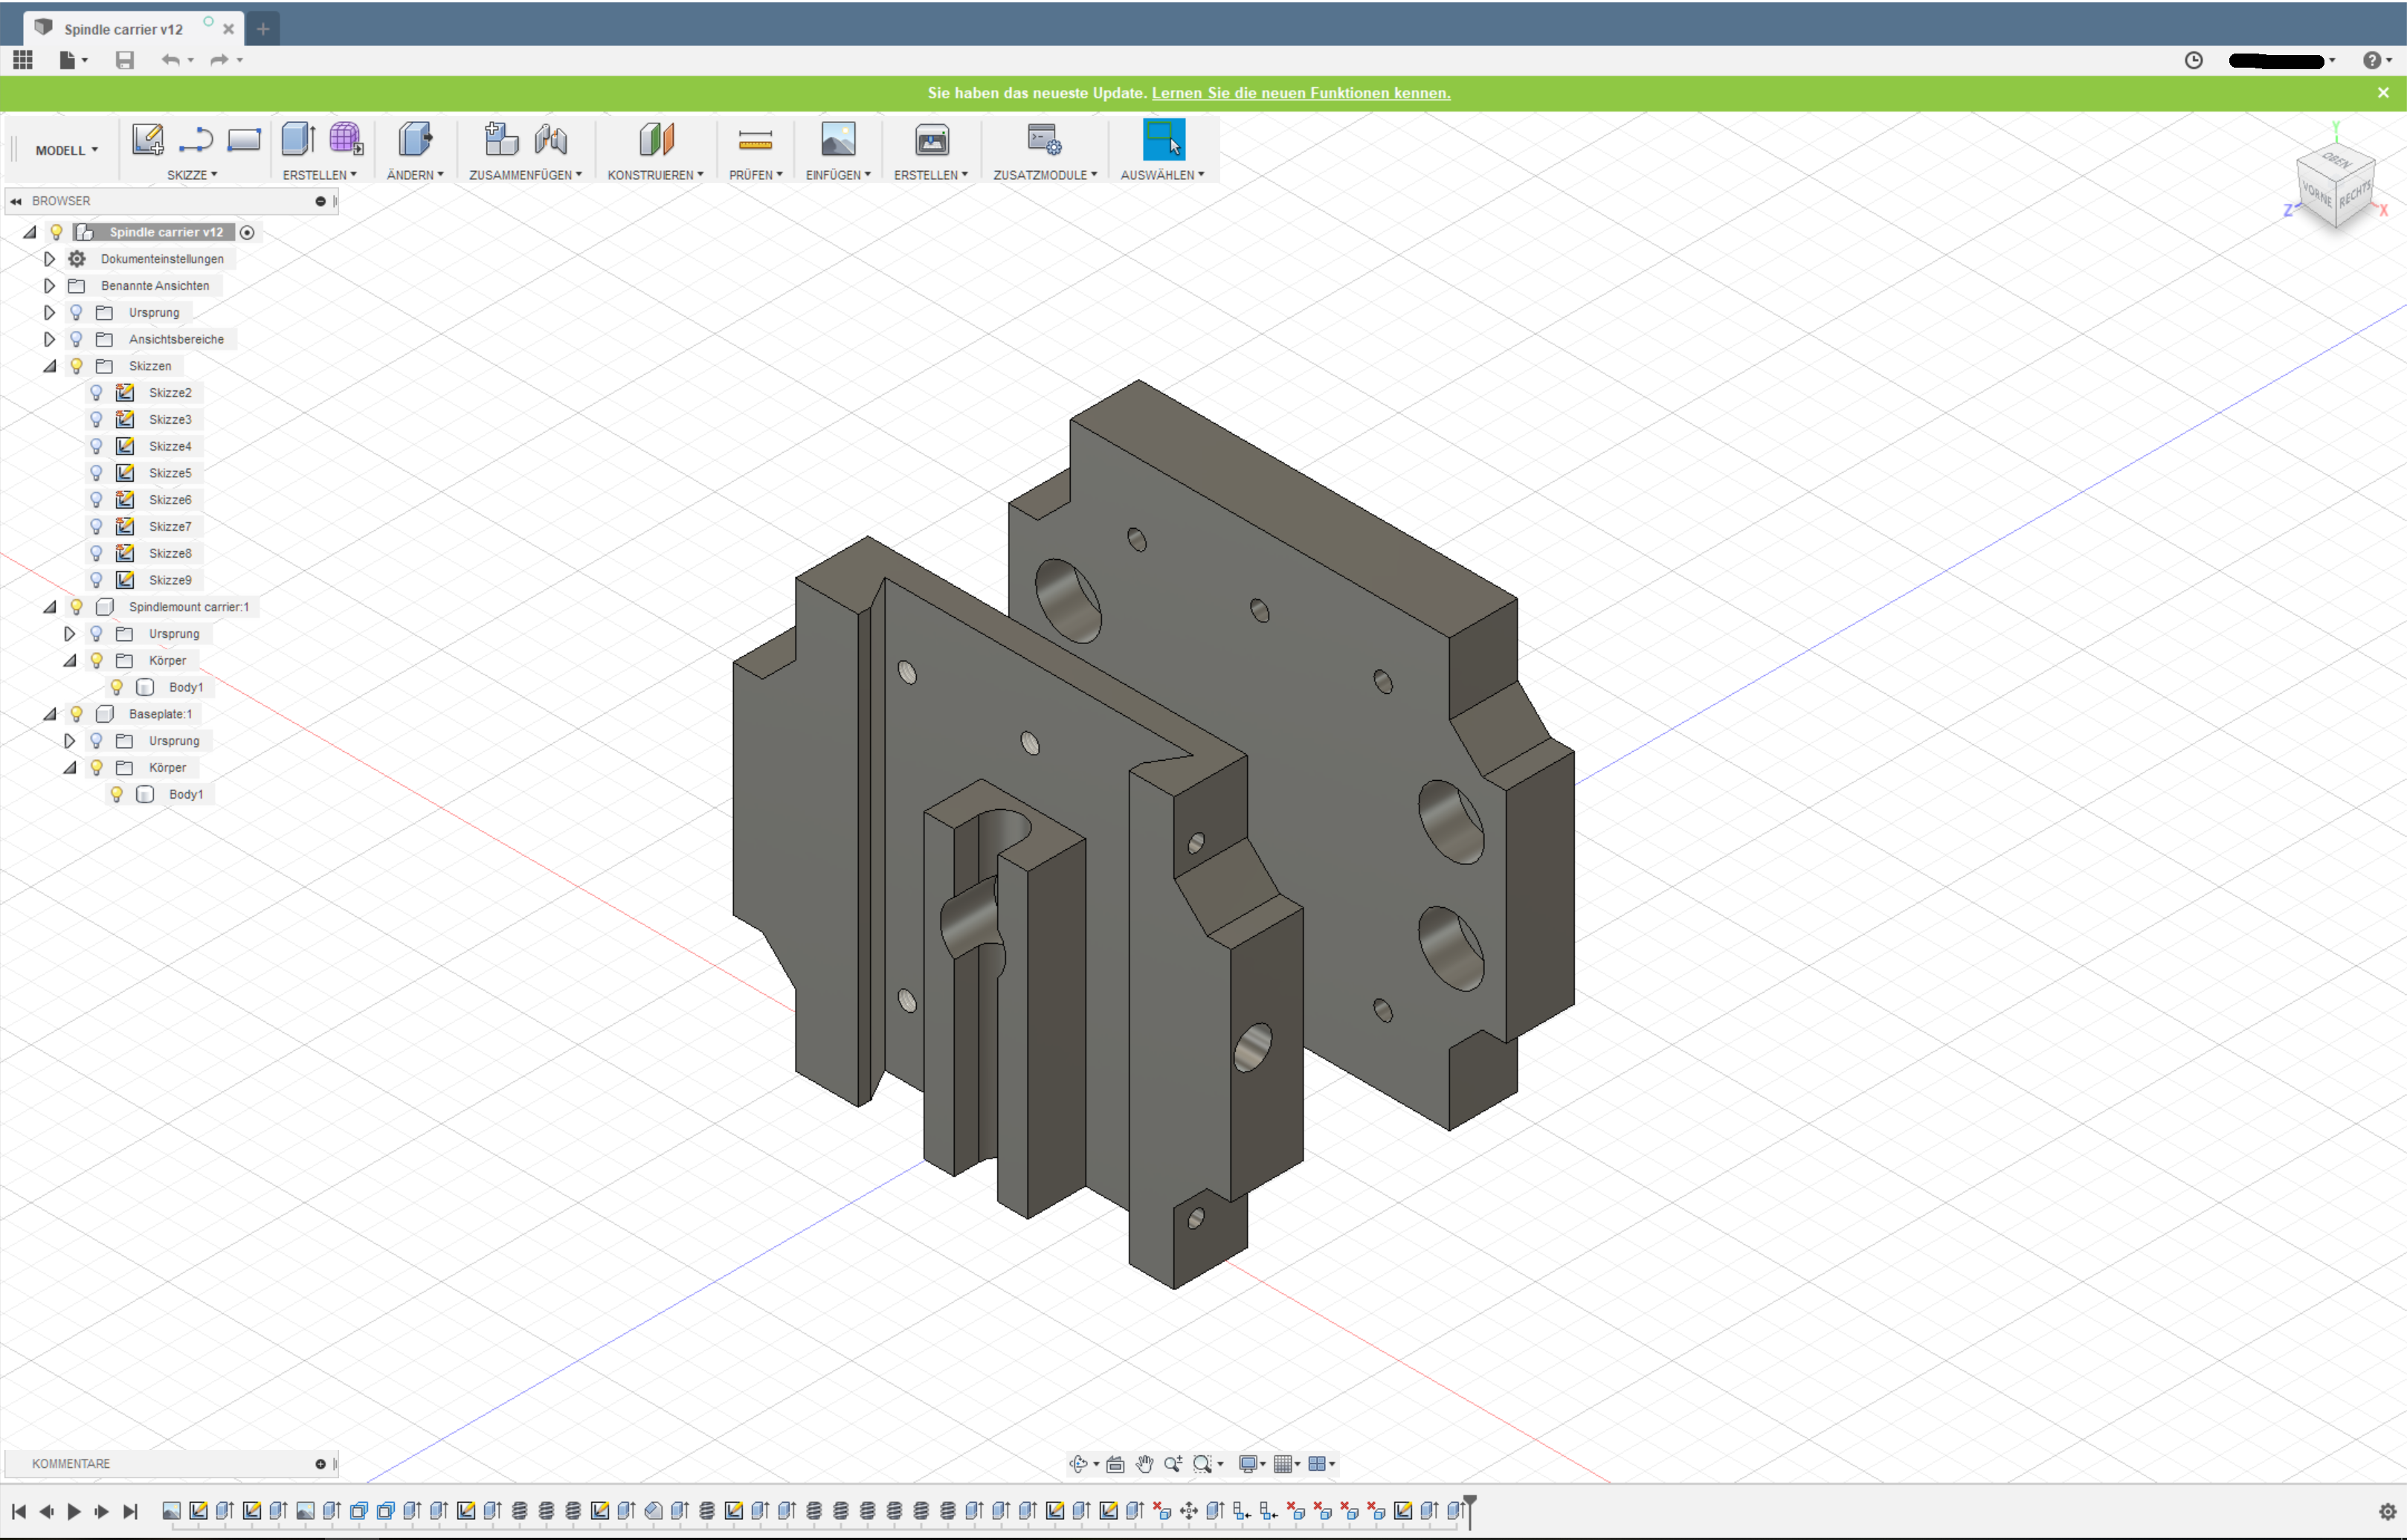
Task: Redo the last undone action
Action: tap(219, 60)
